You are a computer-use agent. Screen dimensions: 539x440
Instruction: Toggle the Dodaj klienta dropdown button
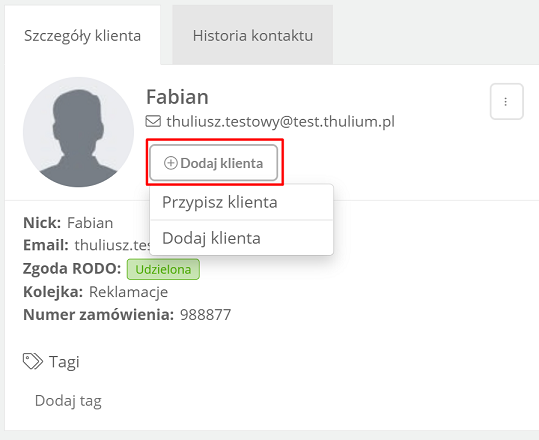[214, 163]
